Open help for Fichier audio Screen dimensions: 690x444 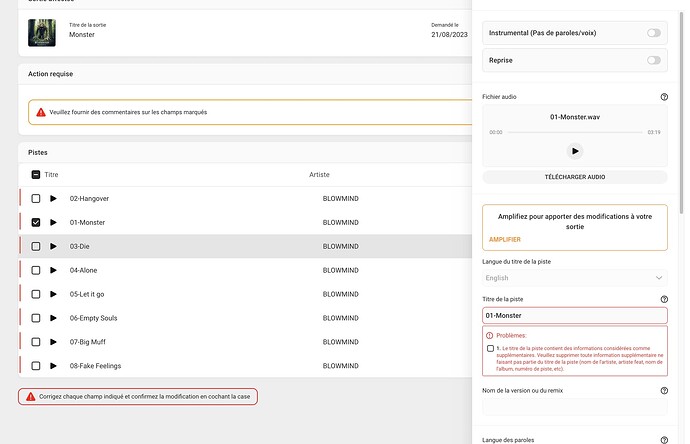[664, 97]
